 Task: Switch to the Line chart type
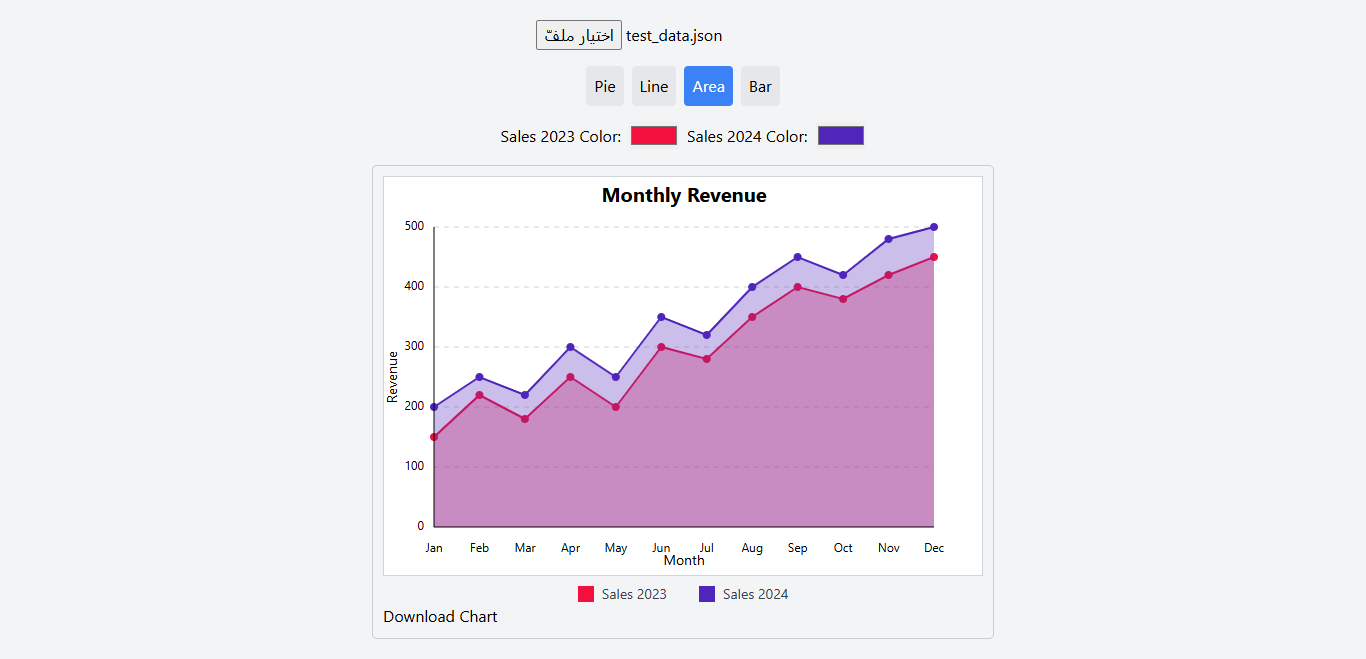654,86
